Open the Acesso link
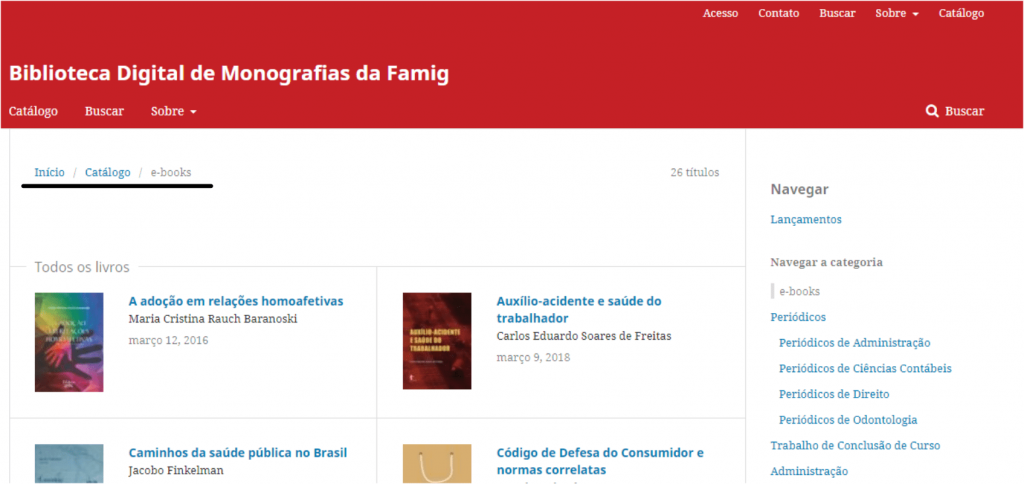Screen dimensions: 1024x484 pos(720,14)
